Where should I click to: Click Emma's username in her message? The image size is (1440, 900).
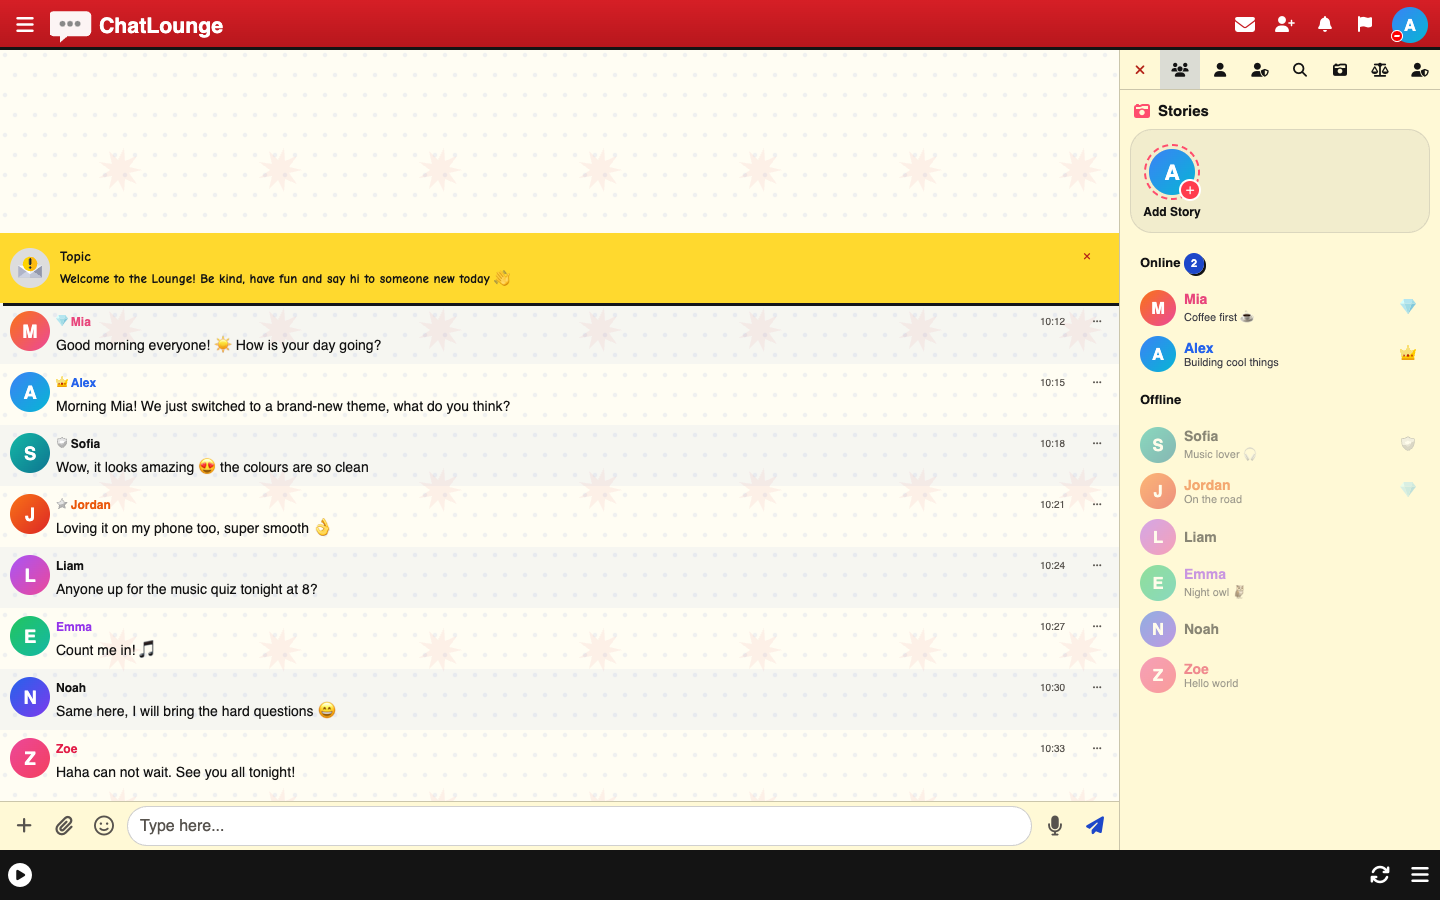(x=74, y=627)
